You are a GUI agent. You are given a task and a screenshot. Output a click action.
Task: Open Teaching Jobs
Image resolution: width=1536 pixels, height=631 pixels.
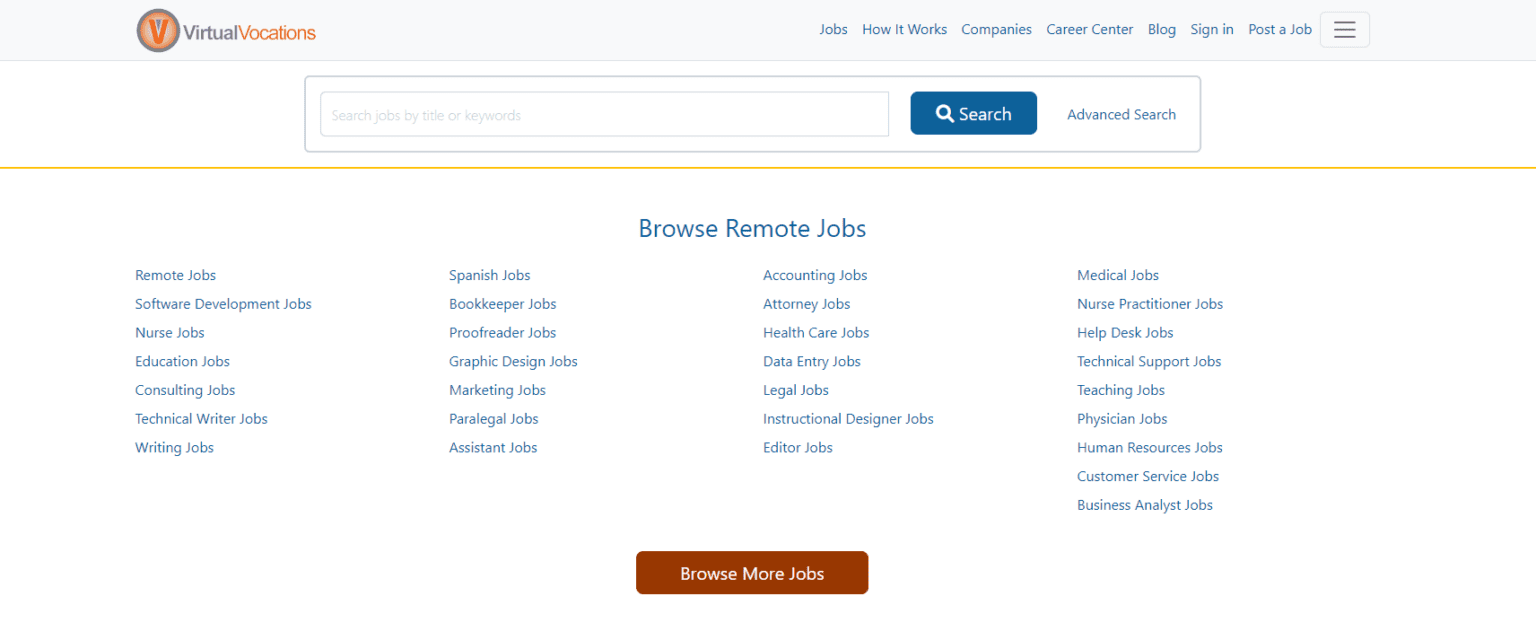(x=1121, y=390)
